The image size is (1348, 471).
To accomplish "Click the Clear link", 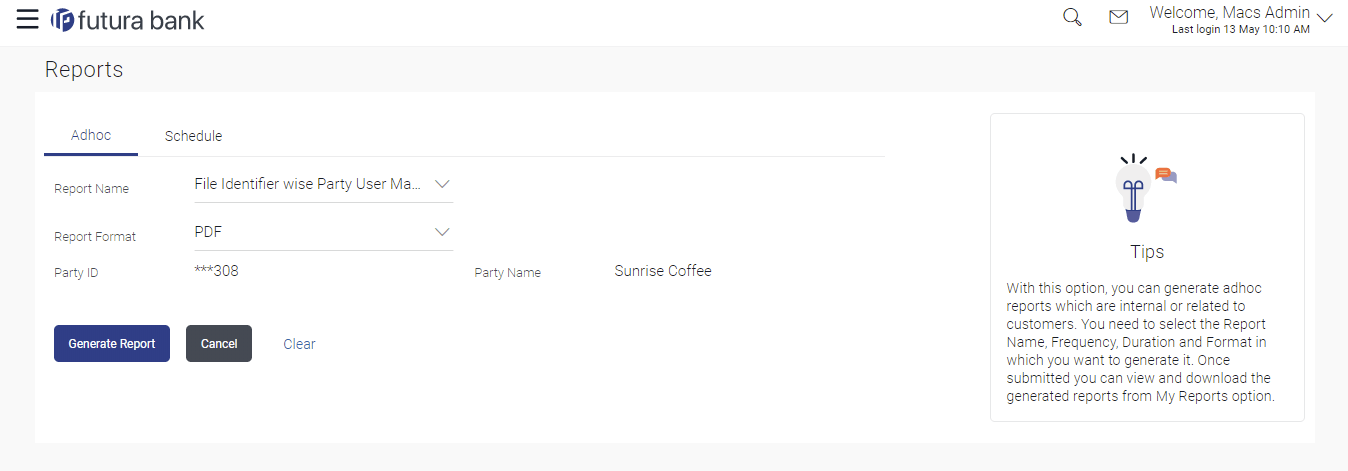I will 299,344.
